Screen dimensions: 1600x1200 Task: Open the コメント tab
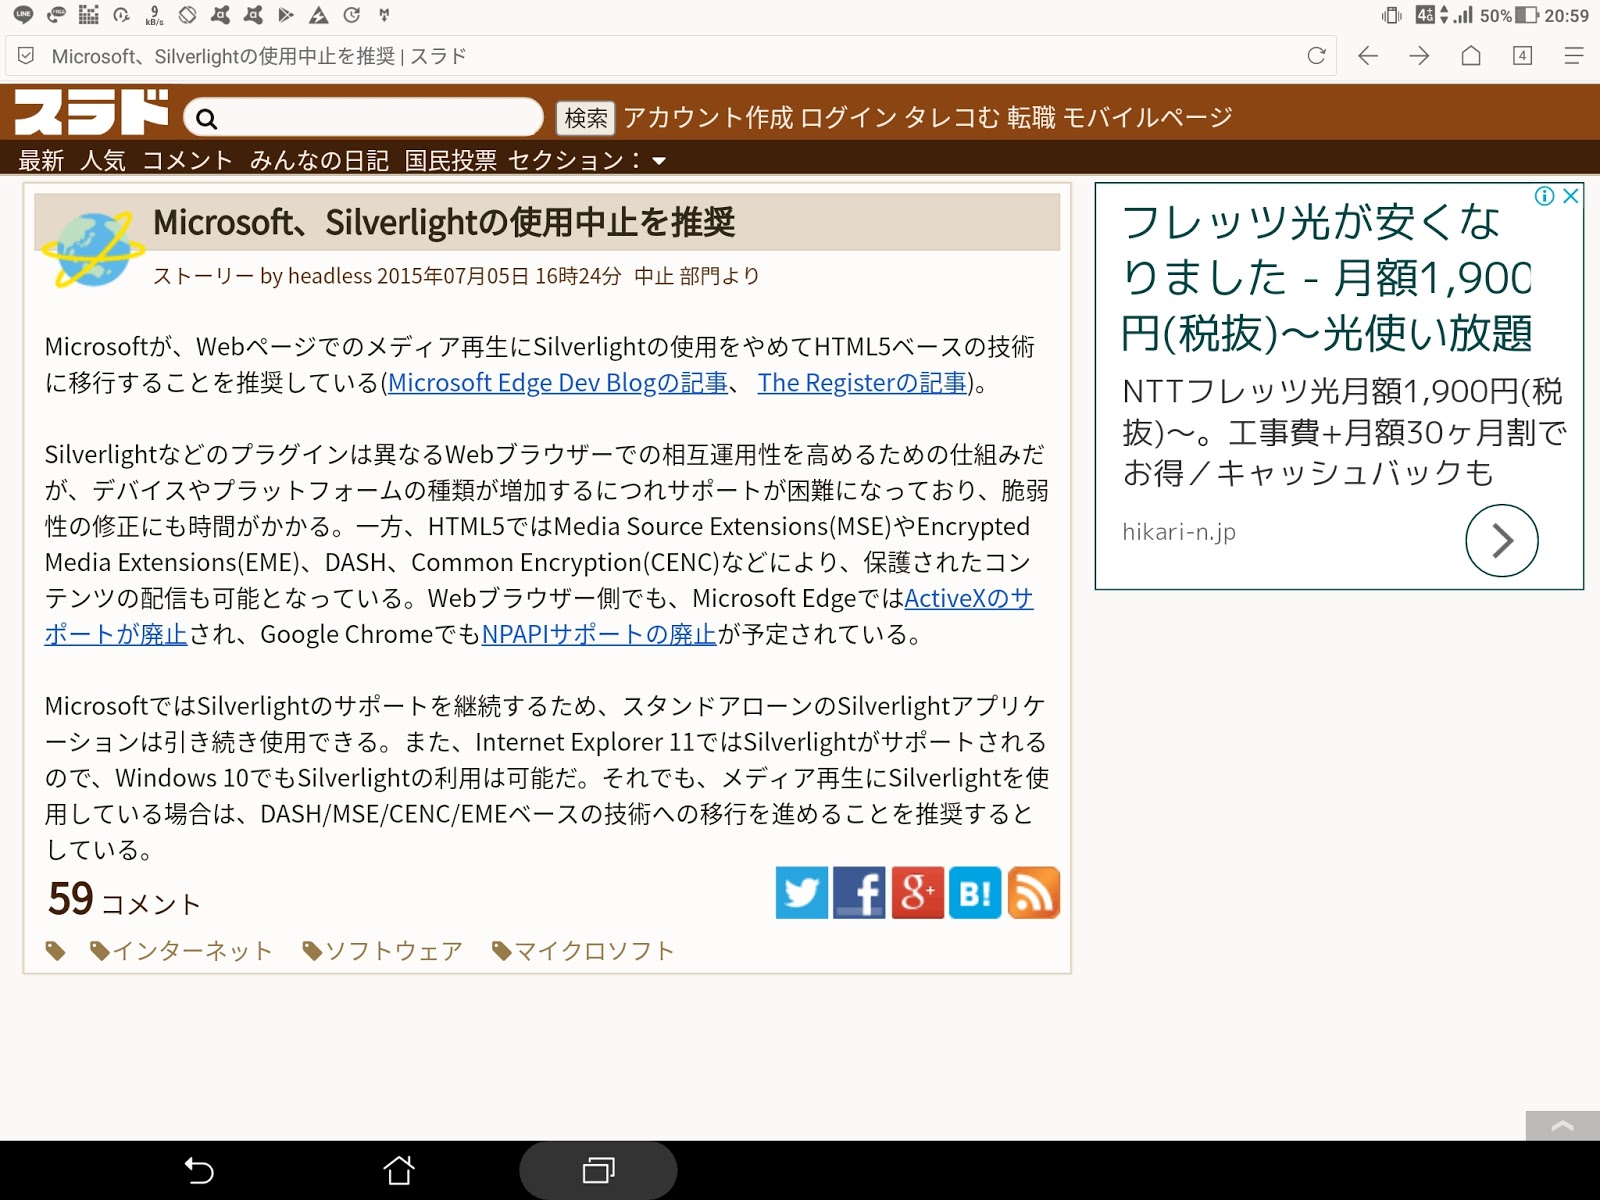tap(188, 160)
